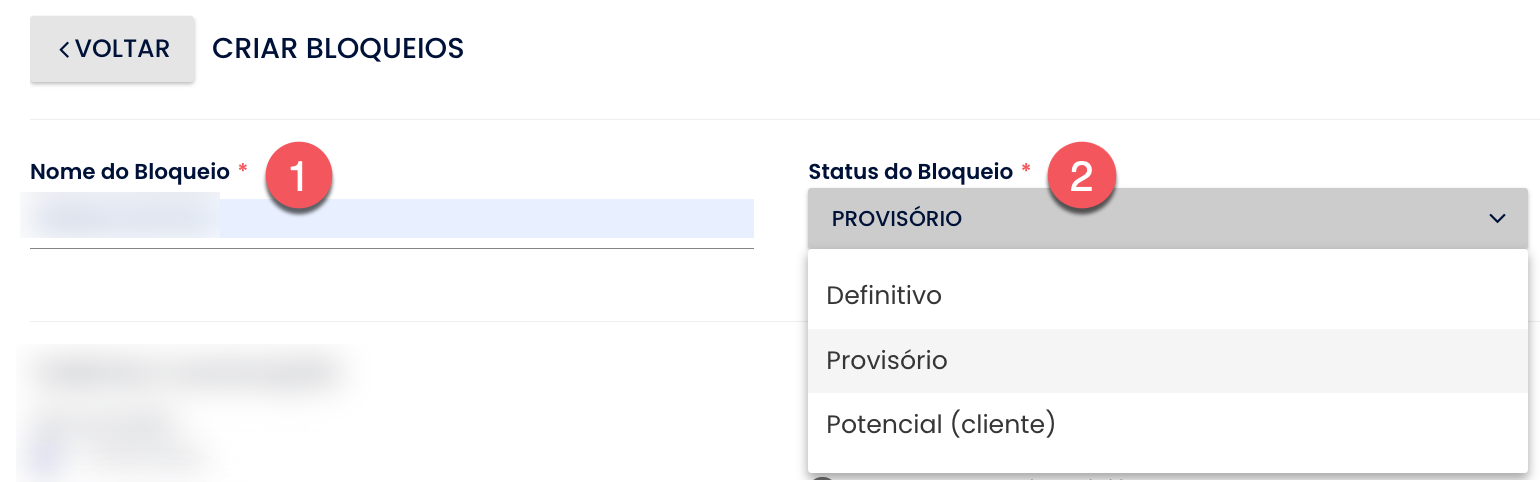Collapse the list using the dropdown chevron arrow
Screen dimensions: 1540x482
click(x=1497, y=218)
